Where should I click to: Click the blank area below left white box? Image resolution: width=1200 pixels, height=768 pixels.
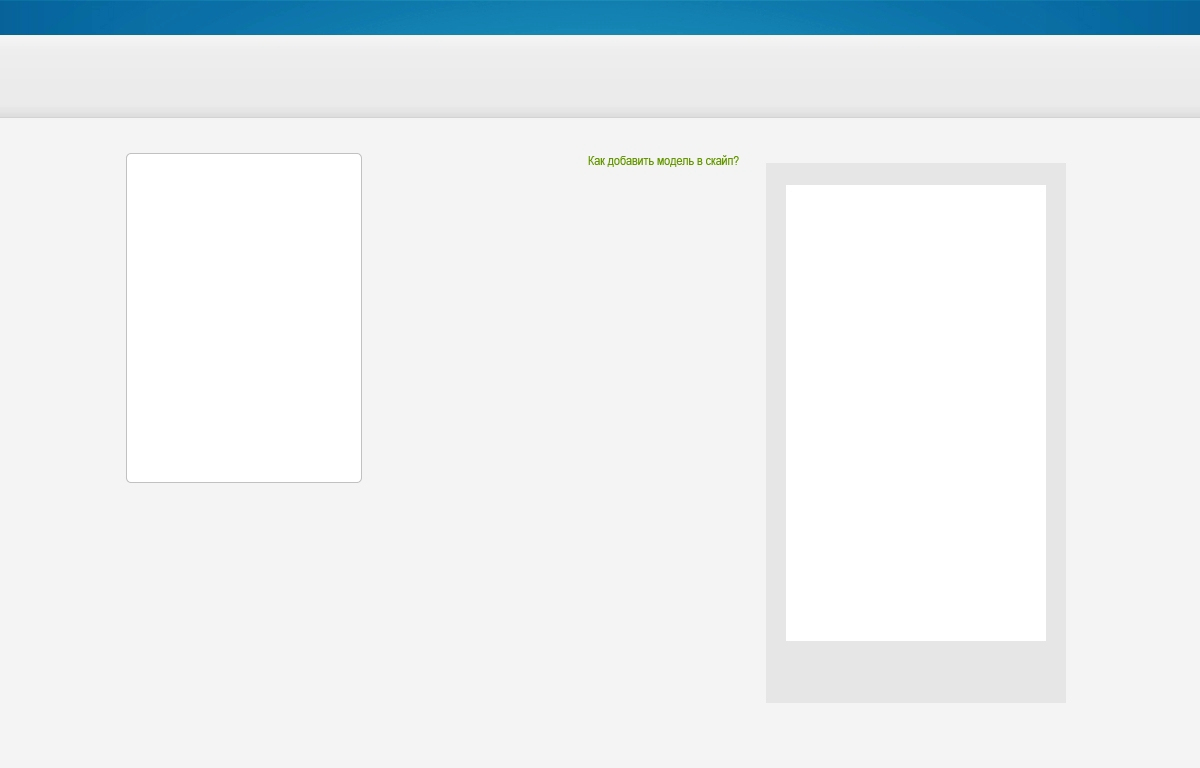tap(244, 600)
